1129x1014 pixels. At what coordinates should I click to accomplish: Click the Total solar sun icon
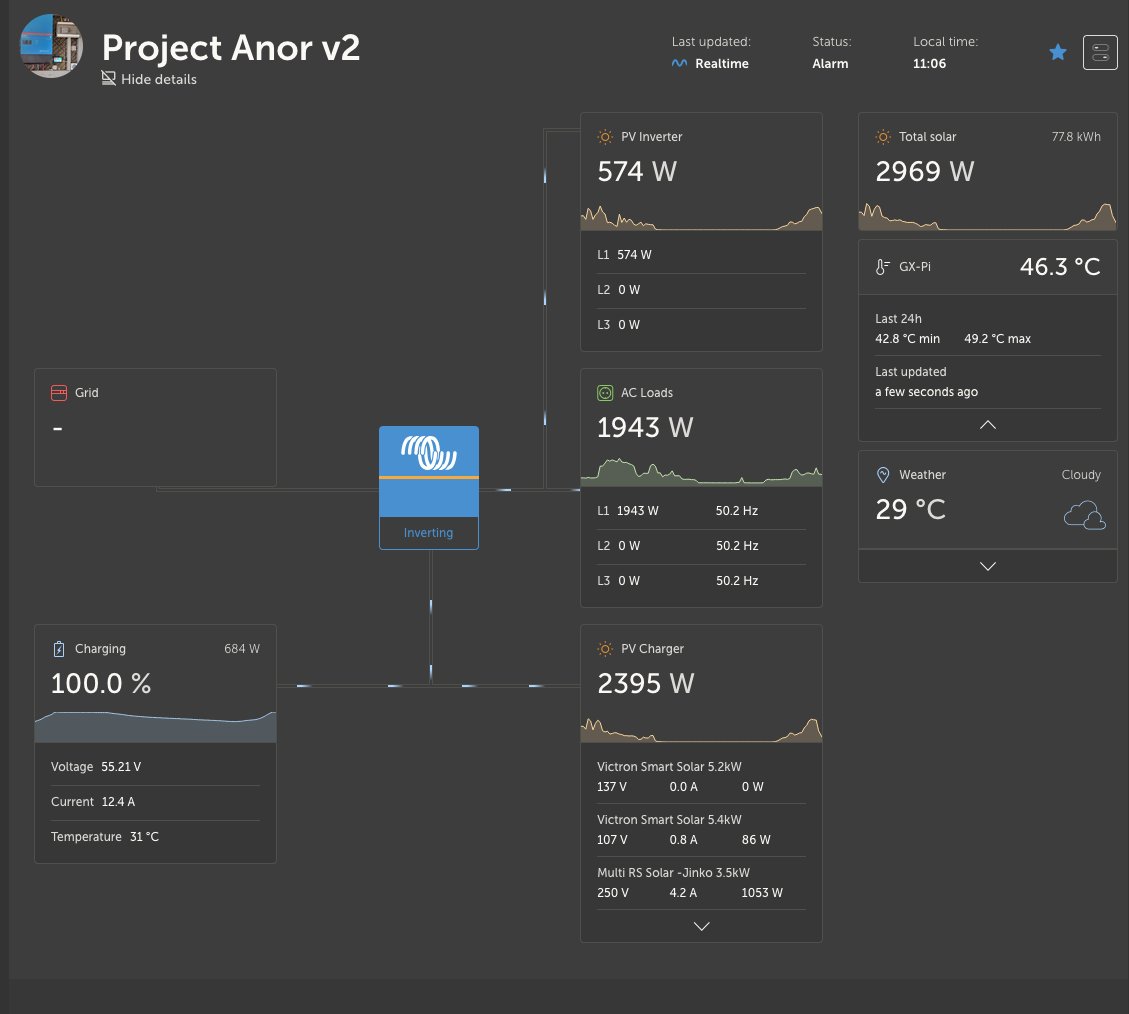883,137
